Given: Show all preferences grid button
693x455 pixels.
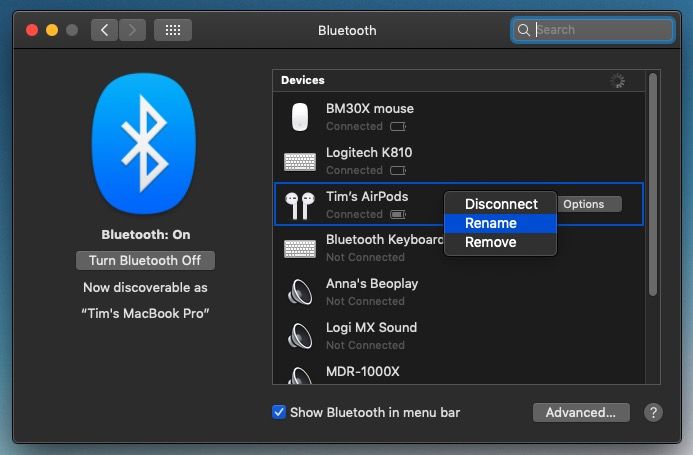Looking at the screenshot, I should pyautogui.click(x=172, y=30).
